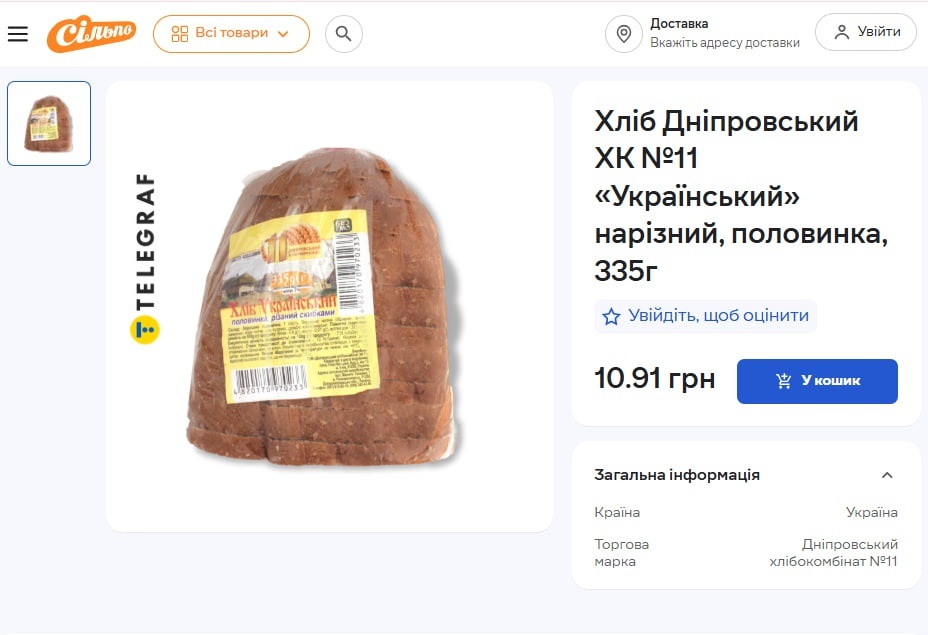Select the bread product thumbnail
Viewport: 928px width, 635px height.
pyautogui.click(x=49, y=123)
